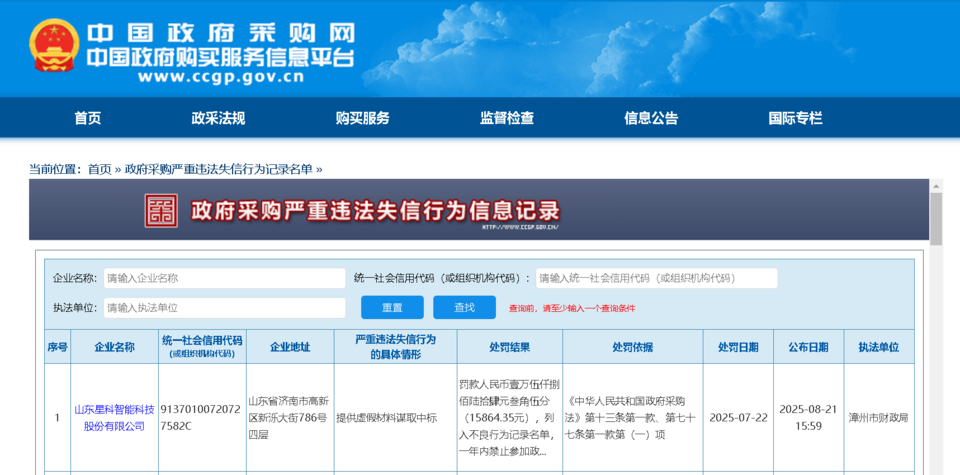Click the 处罚日期 column header
This screenshot has width=960, height=475.
click(x=738, y=347)
